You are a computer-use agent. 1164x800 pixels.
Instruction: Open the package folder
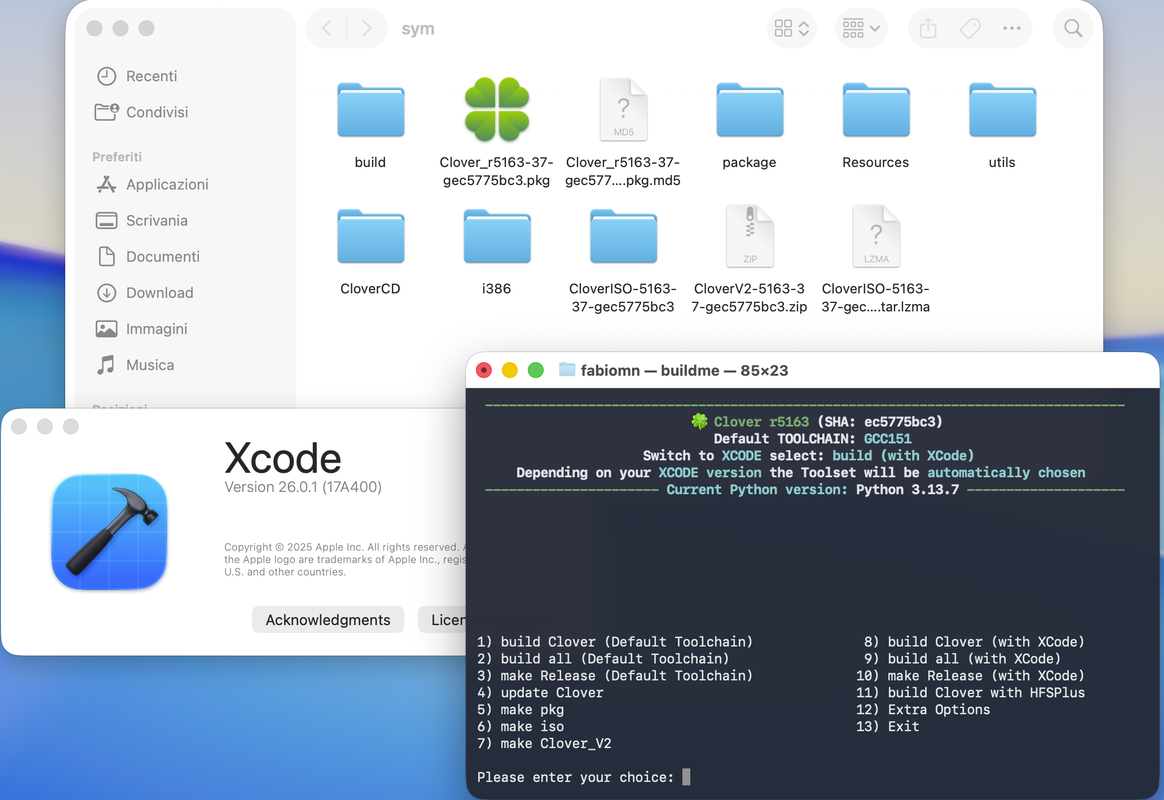coord(750,110)
